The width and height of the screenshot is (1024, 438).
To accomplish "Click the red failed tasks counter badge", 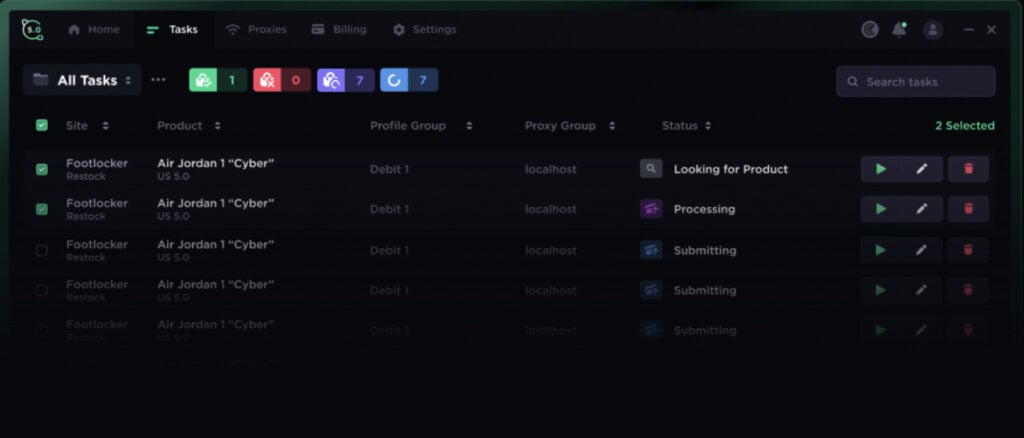I will point(281,80).
